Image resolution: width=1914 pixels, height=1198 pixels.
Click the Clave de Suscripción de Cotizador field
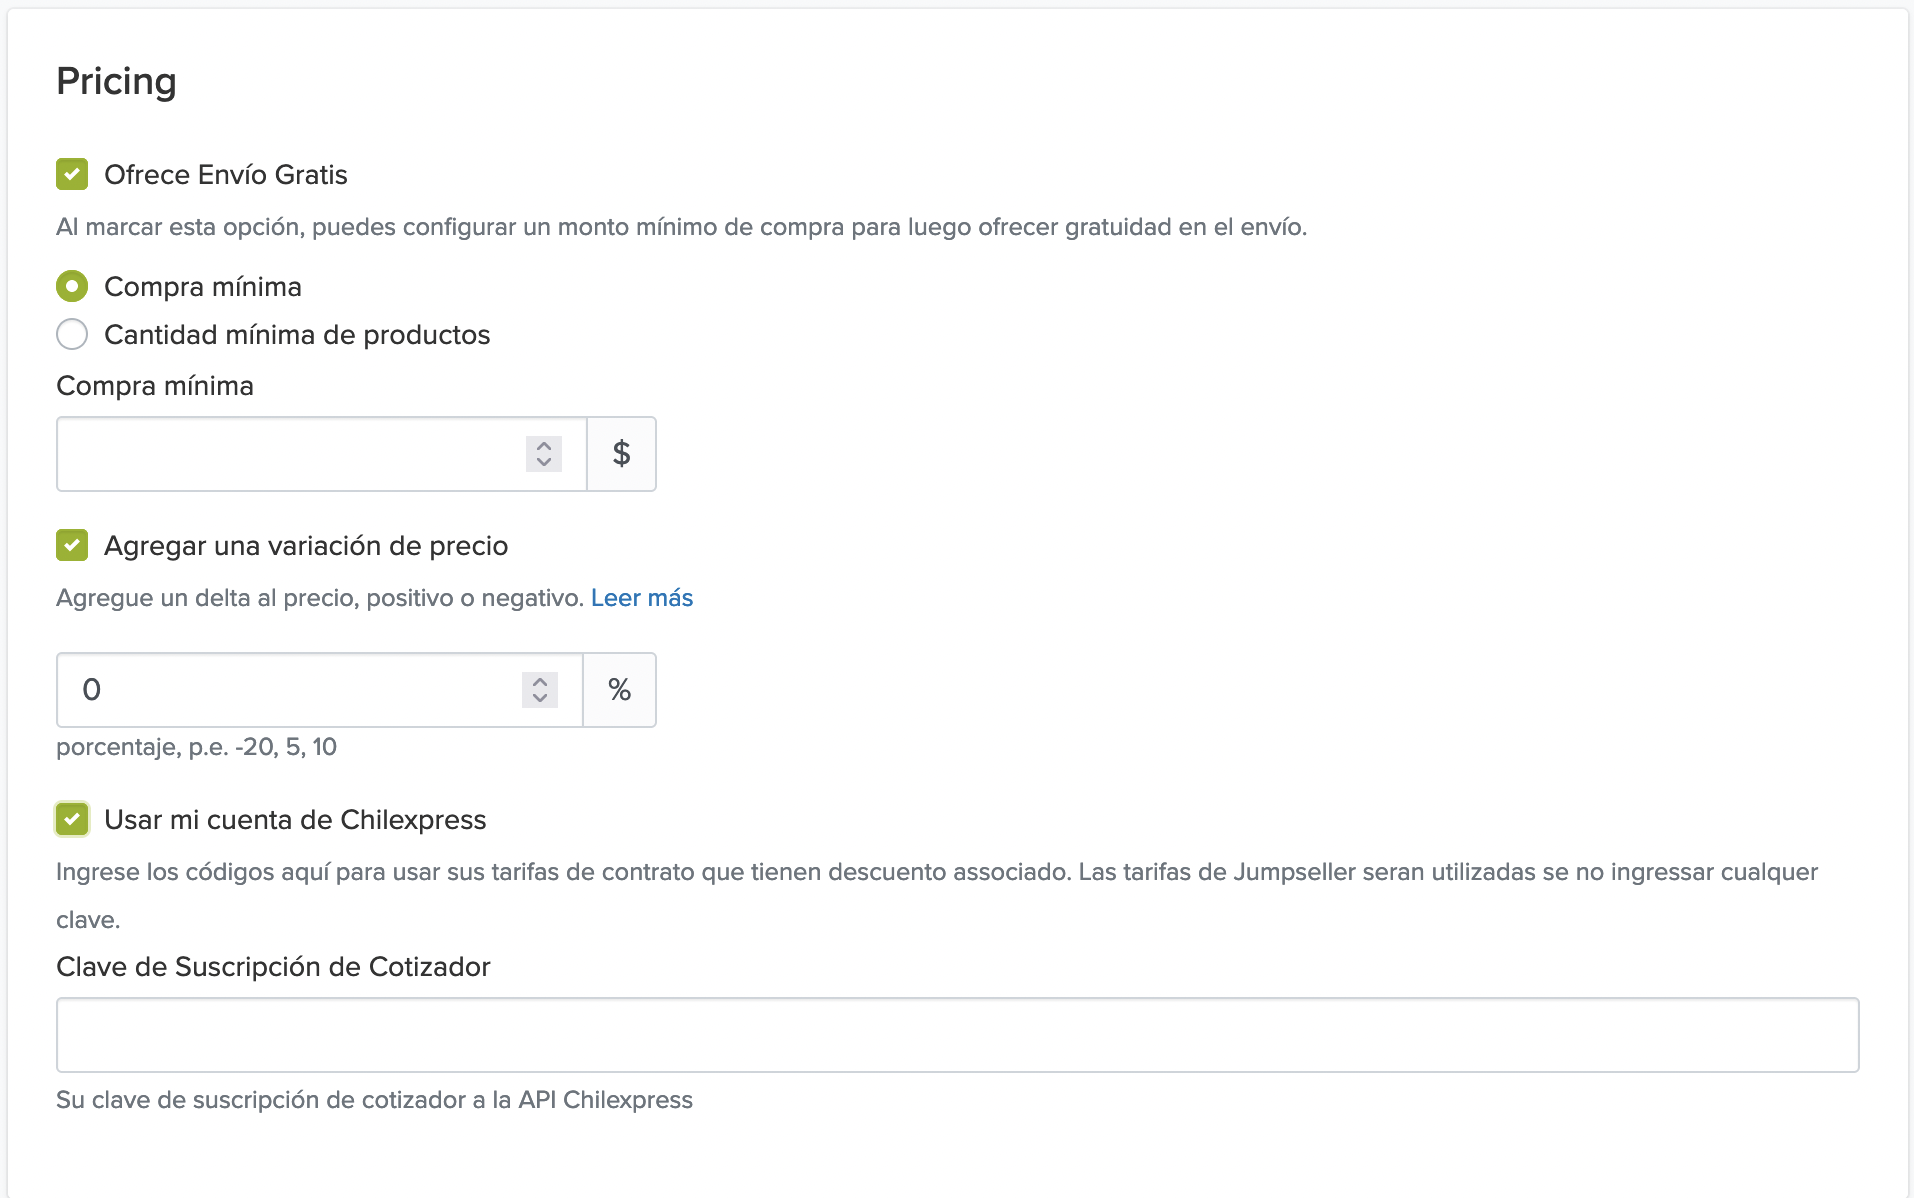[x=957, y=1035]
